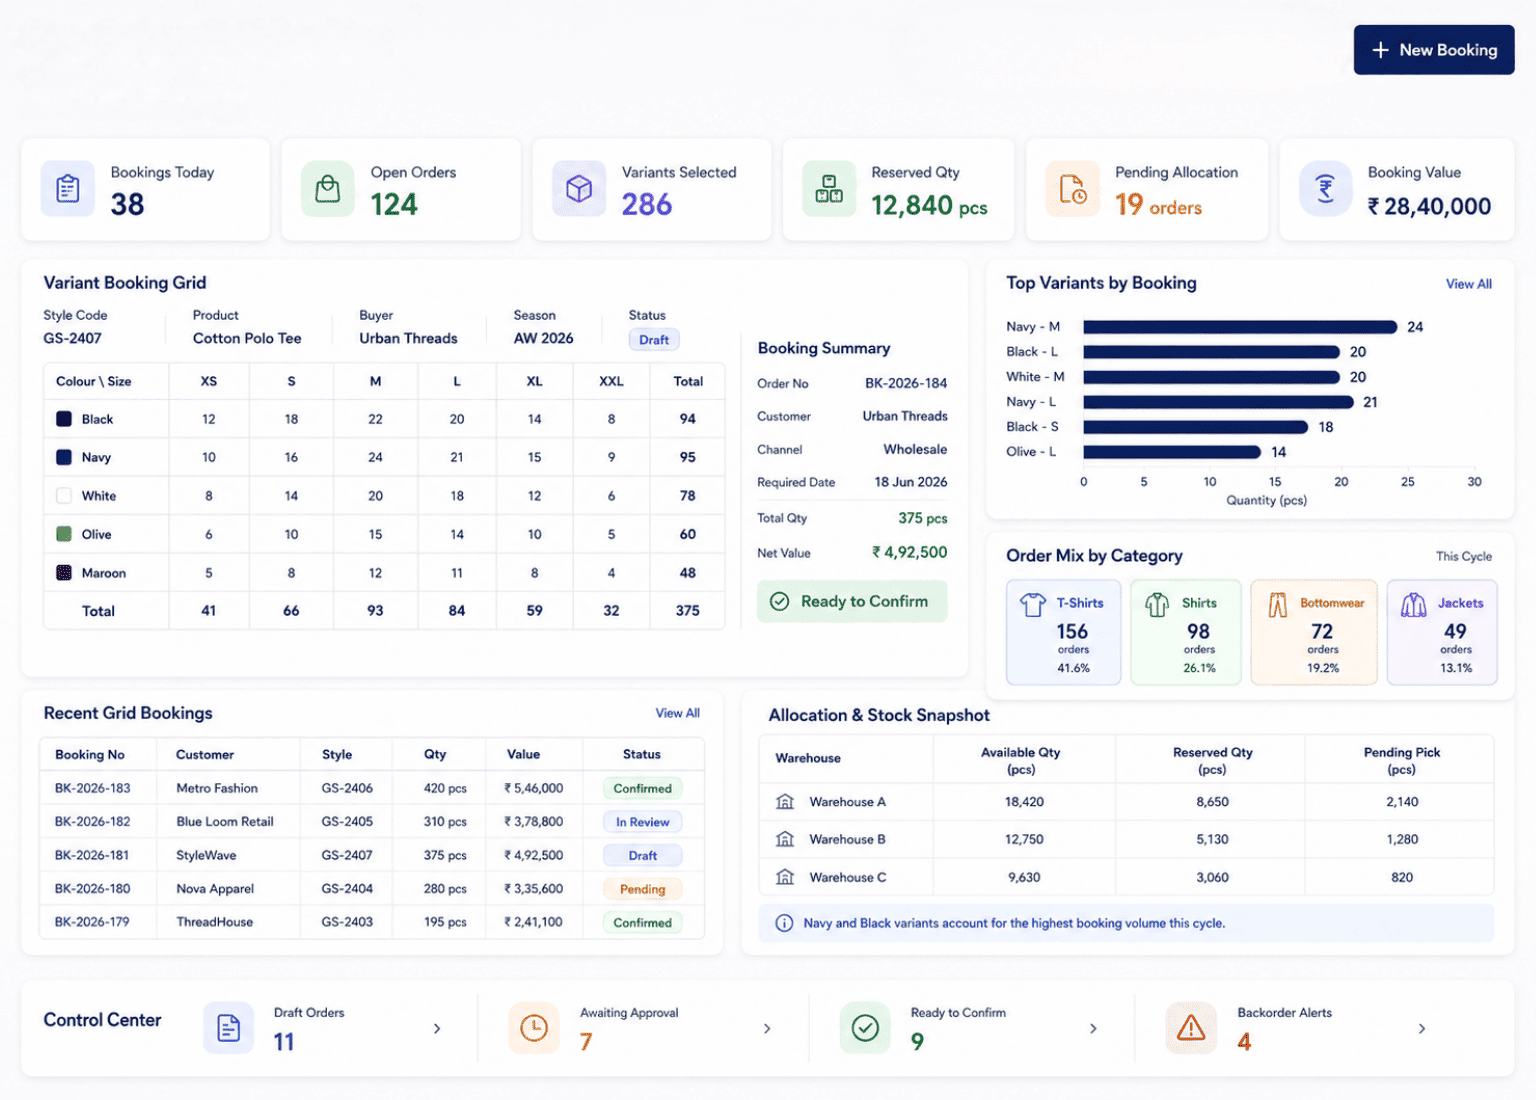Viewport: 1536px width, 1100px height.
Task: Click the Bookings Today clipboard icon
Action: (x=68, y=188)
